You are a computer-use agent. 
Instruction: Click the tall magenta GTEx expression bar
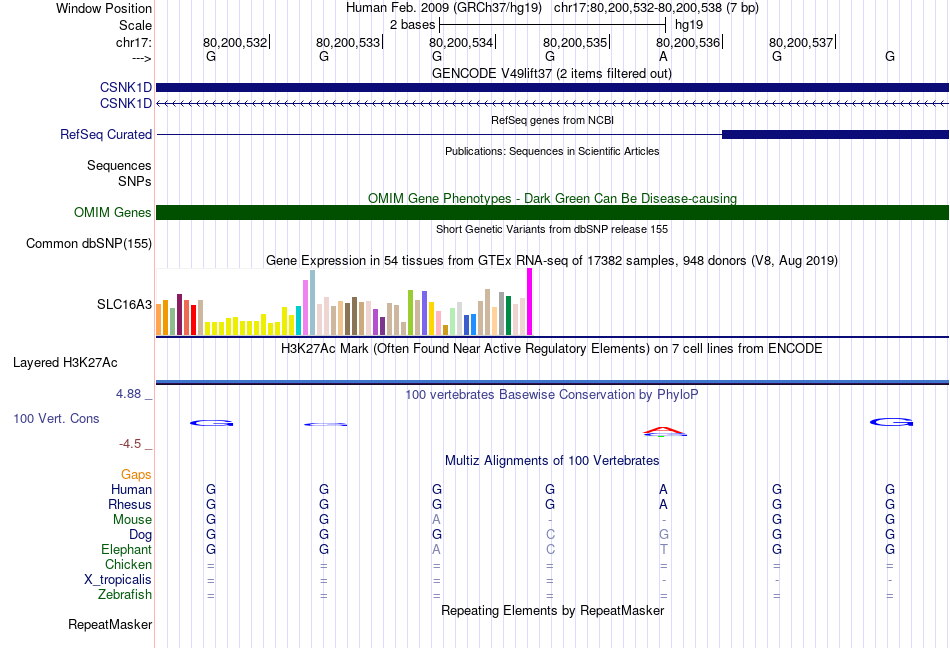click(x=530, y=302)
